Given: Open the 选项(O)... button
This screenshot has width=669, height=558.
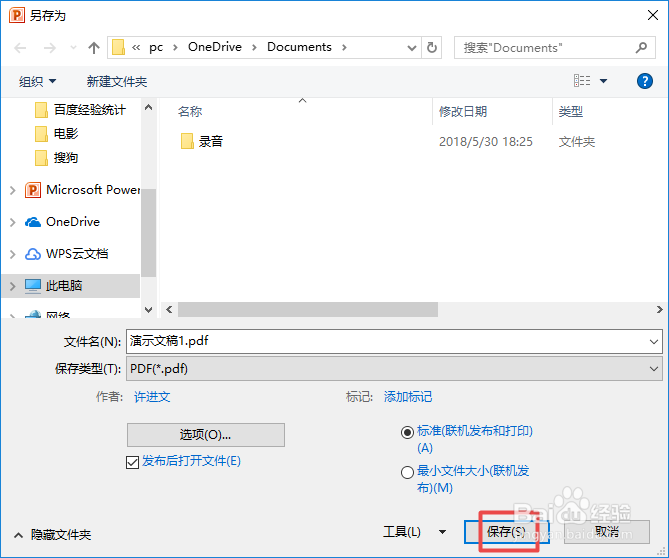Looking at the screenshot, I should click(206, 435).
